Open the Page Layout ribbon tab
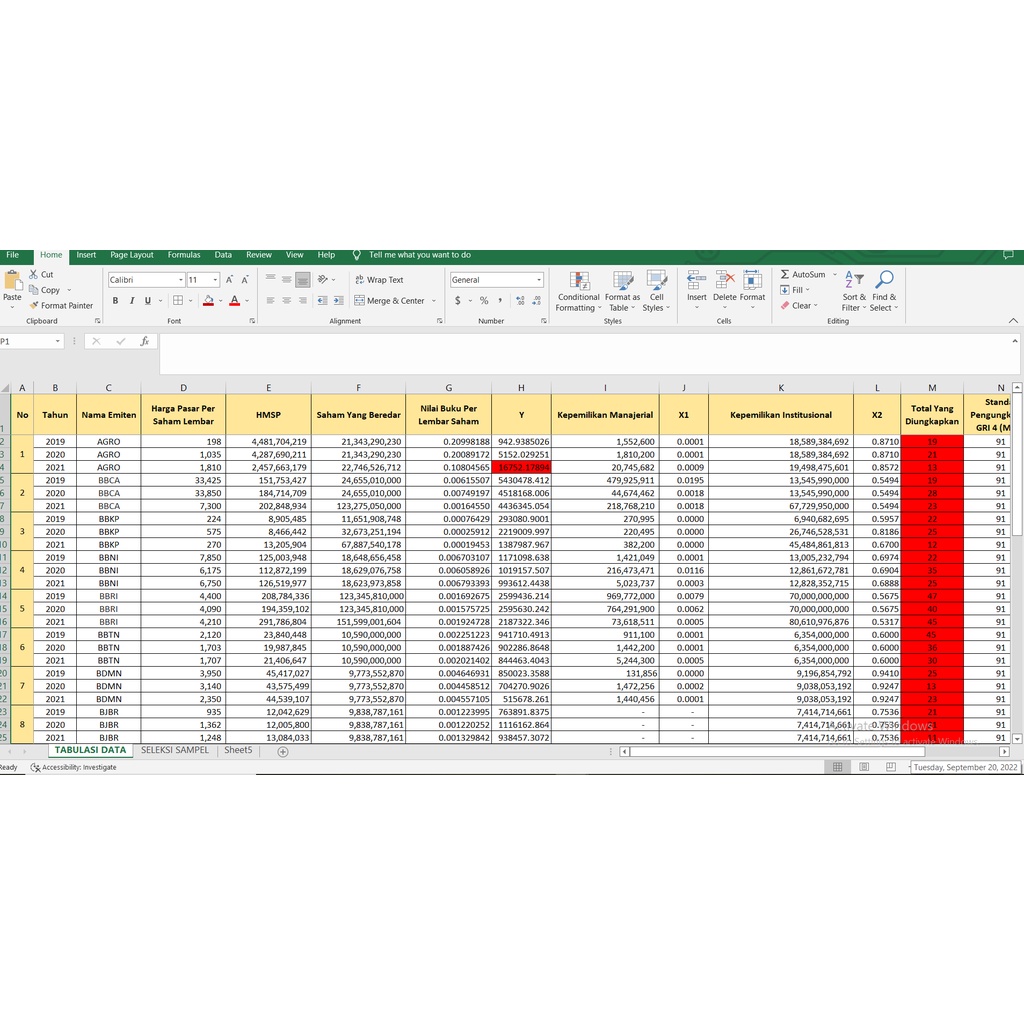 pos(132,255)
